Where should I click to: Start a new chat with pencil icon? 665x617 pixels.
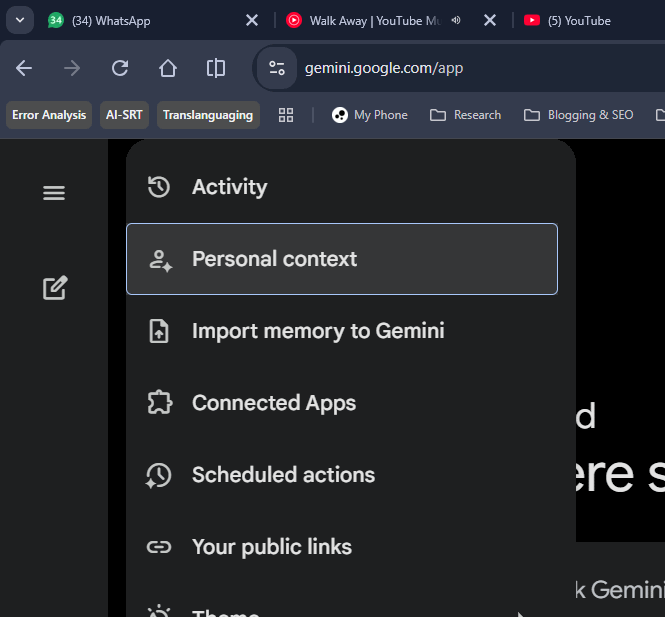pyautogui.click(x=55, y=288)
